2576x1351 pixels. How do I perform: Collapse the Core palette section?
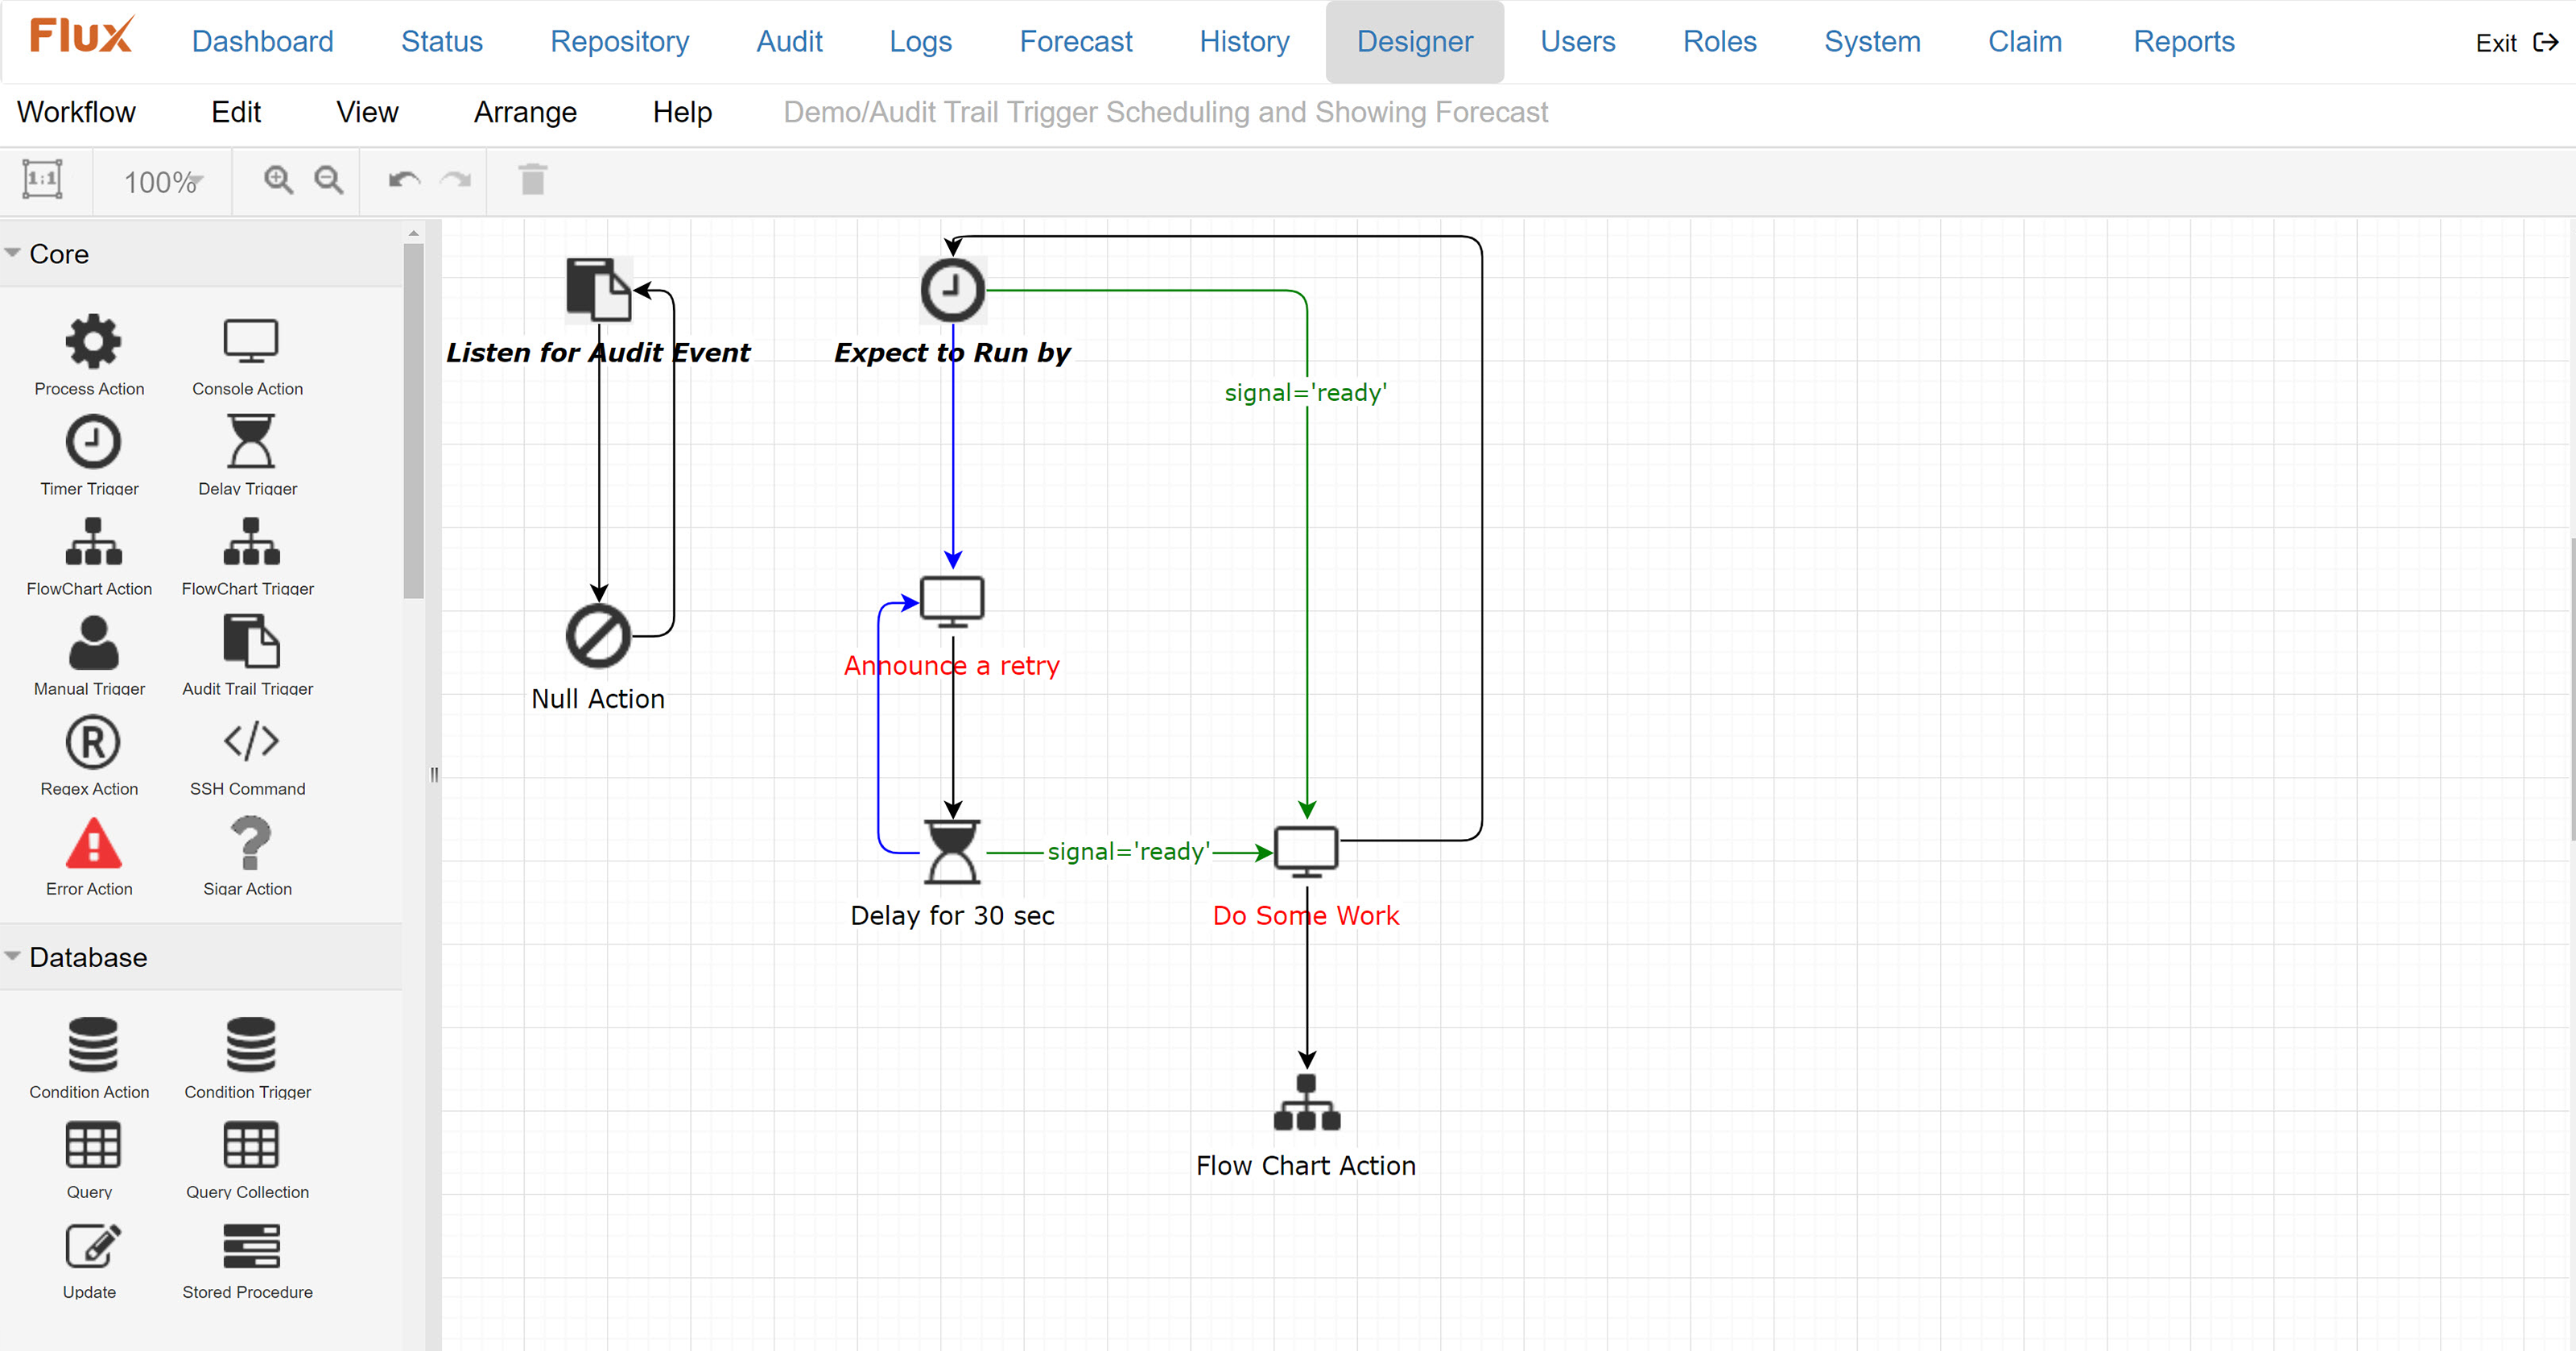[58, 254]
